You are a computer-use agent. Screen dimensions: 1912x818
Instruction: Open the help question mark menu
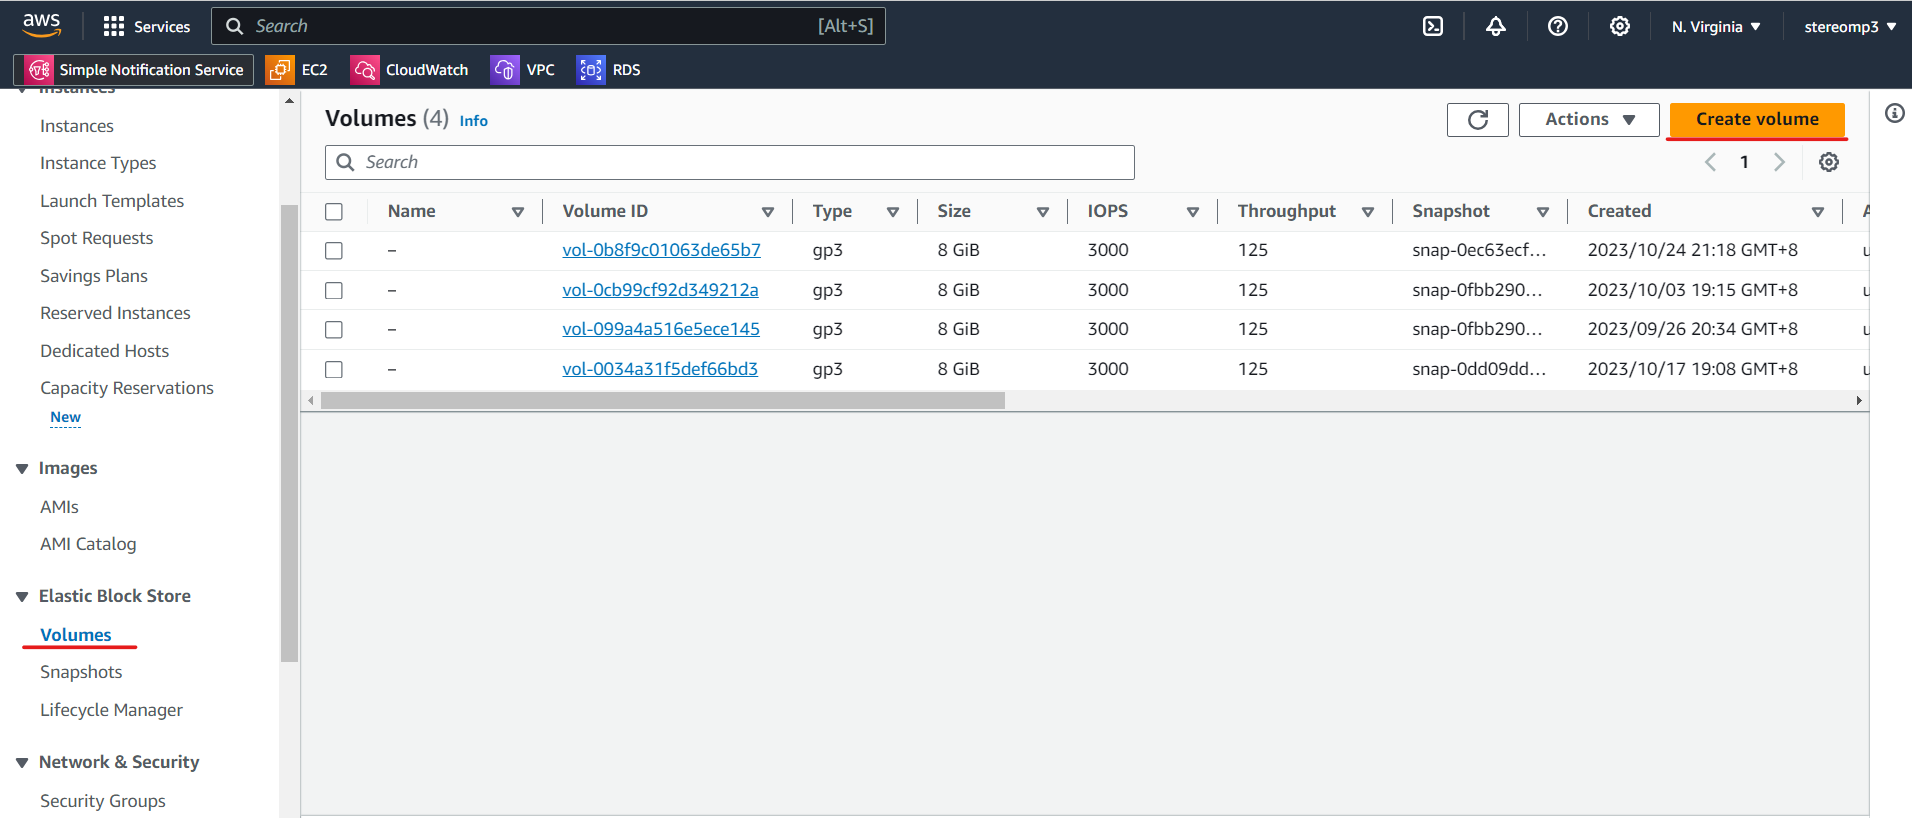tap(1558, 26)
